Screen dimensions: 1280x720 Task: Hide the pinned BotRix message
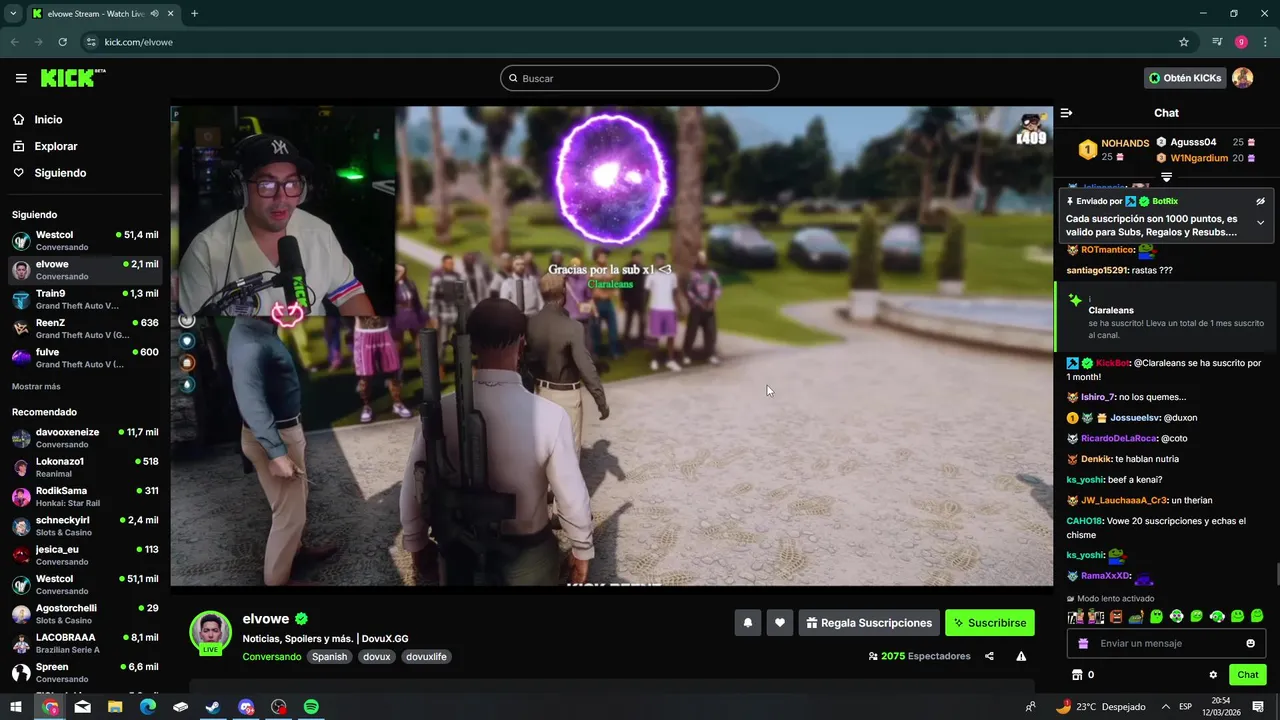1260,201
